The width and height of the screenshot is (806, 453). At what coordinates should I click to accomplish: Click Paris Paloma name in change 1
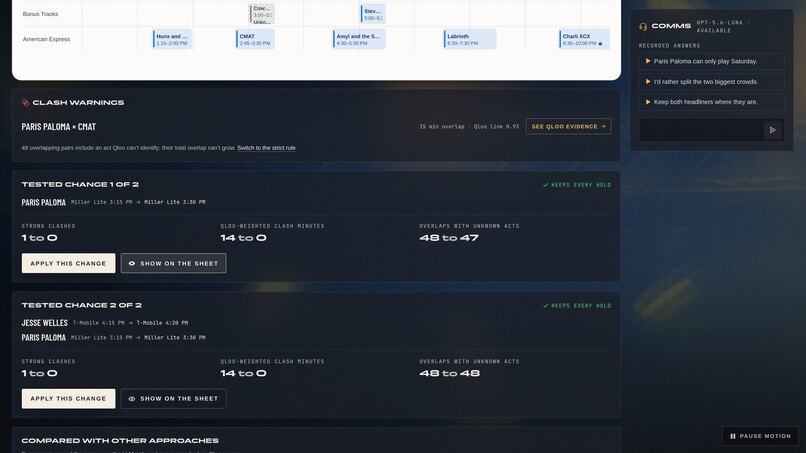point(44,202)
